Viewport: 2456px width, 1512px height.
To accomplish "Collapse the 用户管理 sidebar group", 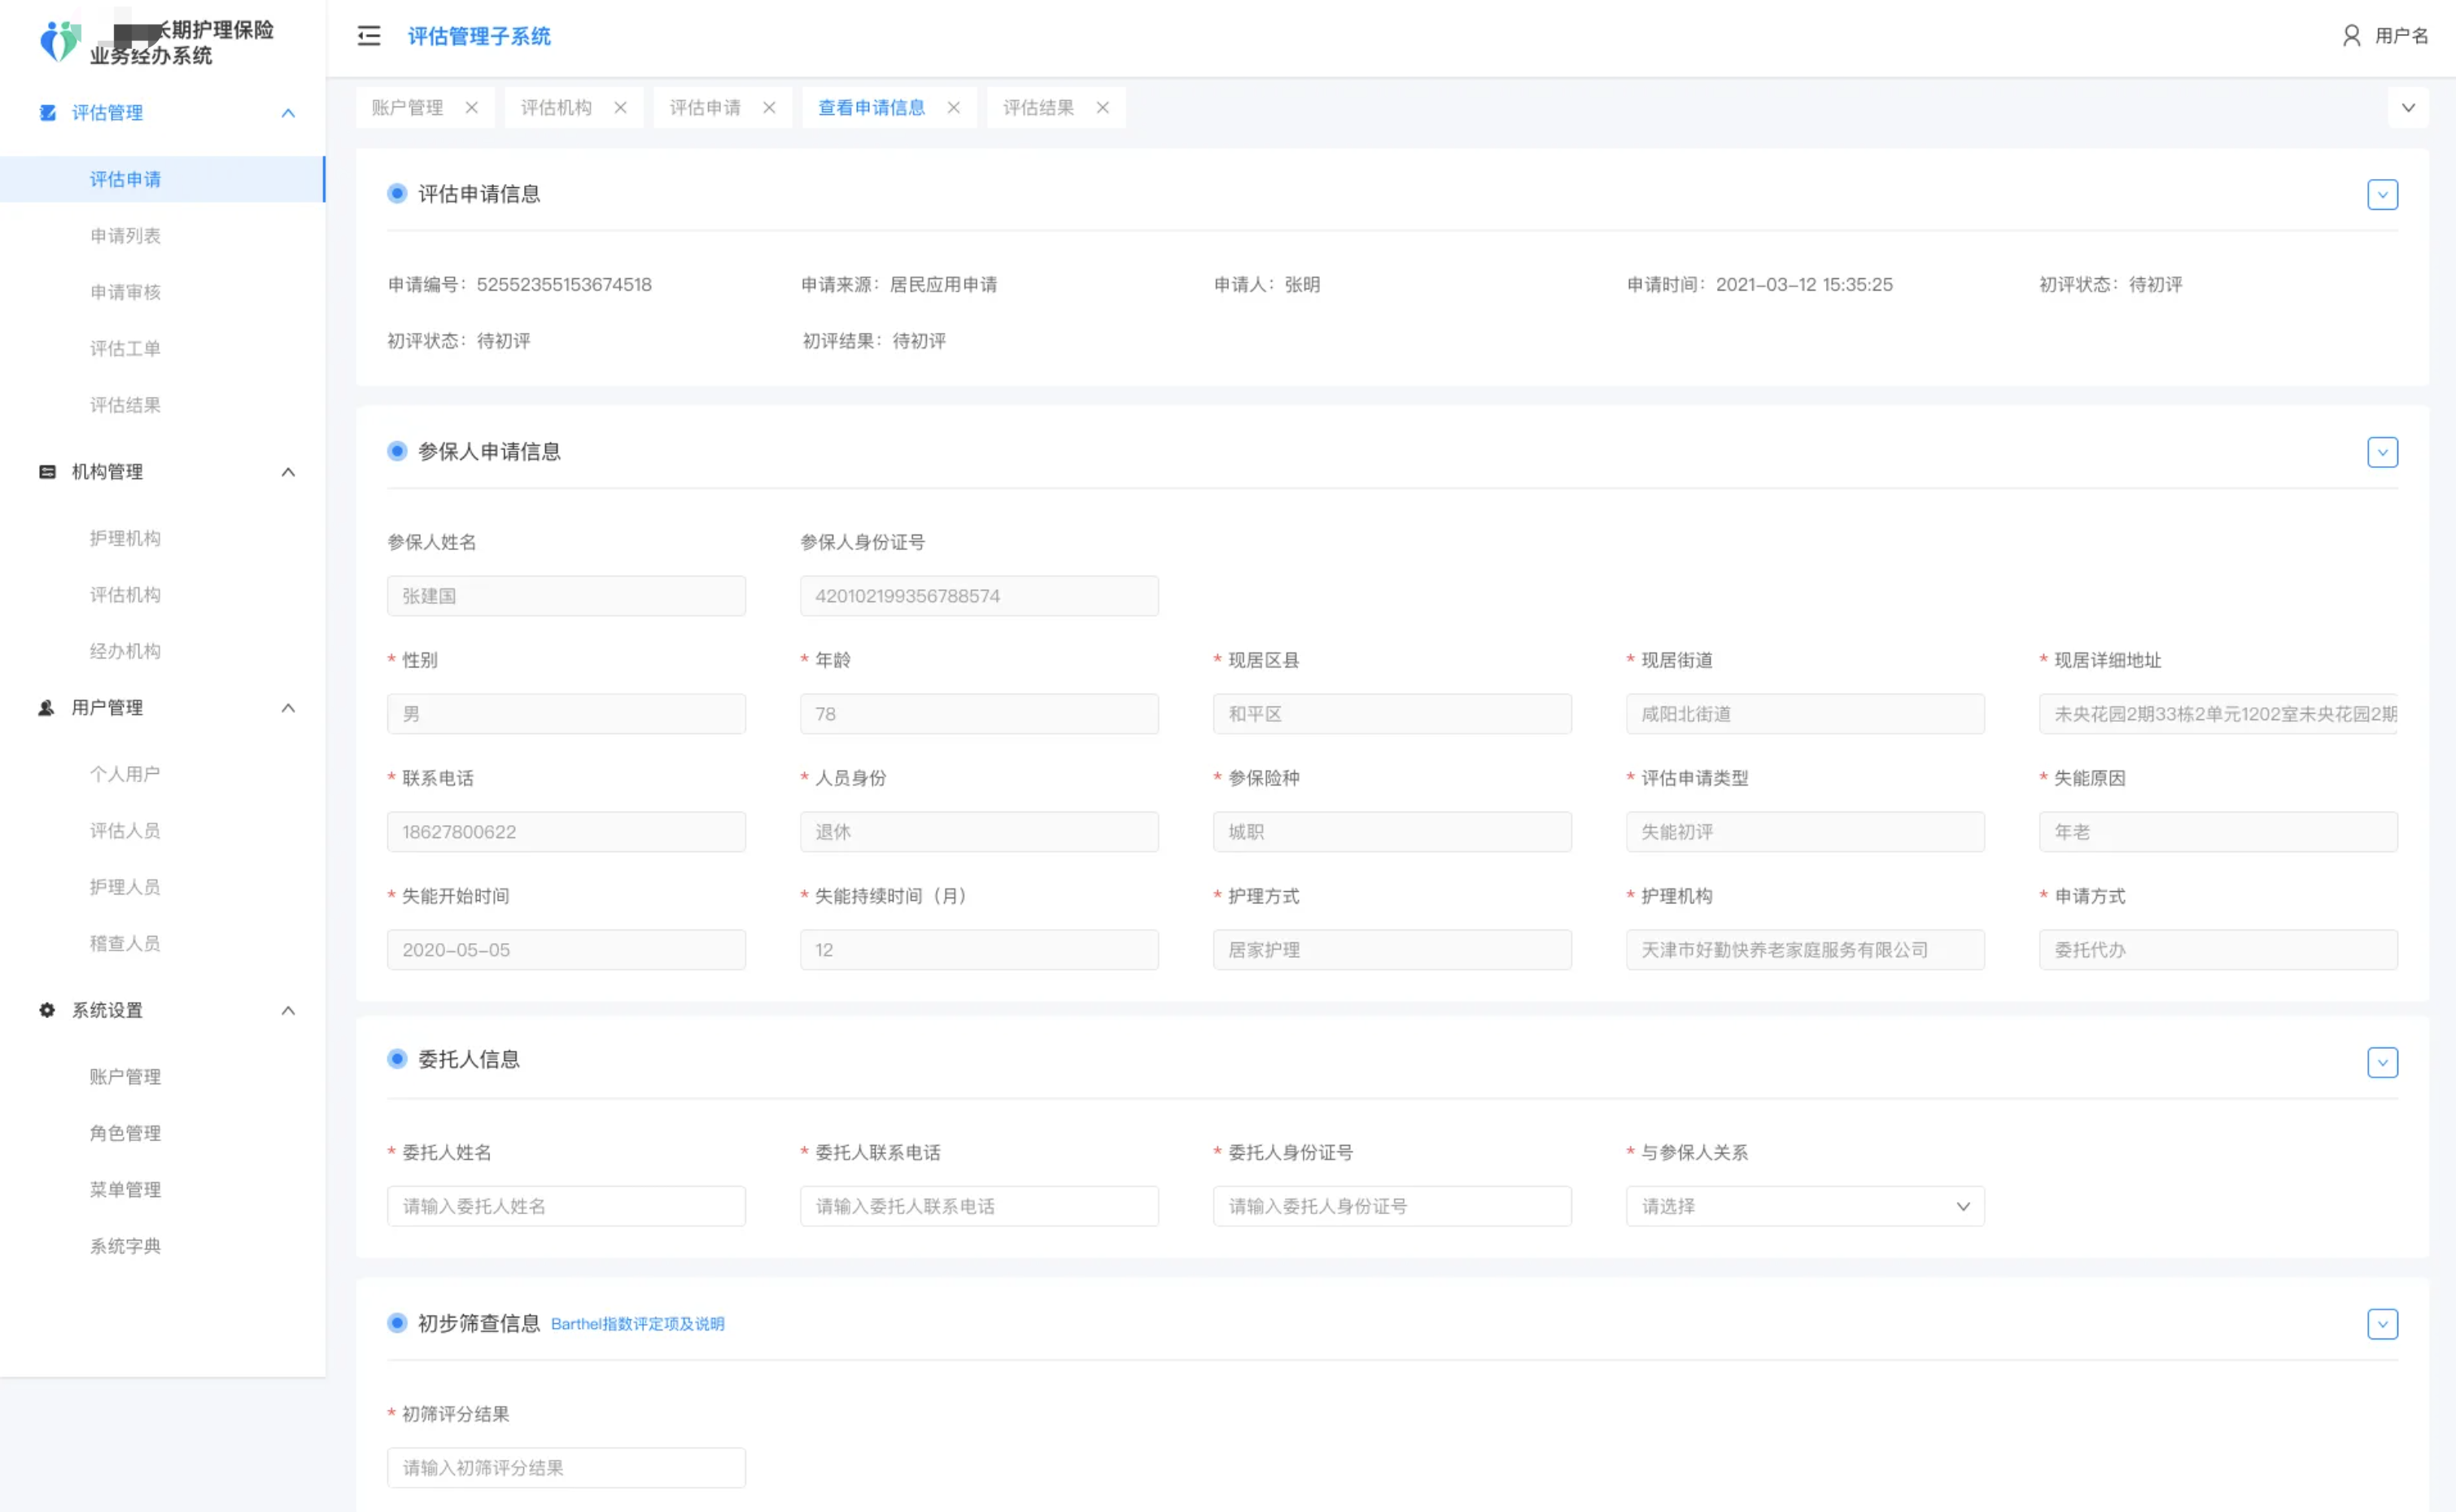I will coord(288,708).
